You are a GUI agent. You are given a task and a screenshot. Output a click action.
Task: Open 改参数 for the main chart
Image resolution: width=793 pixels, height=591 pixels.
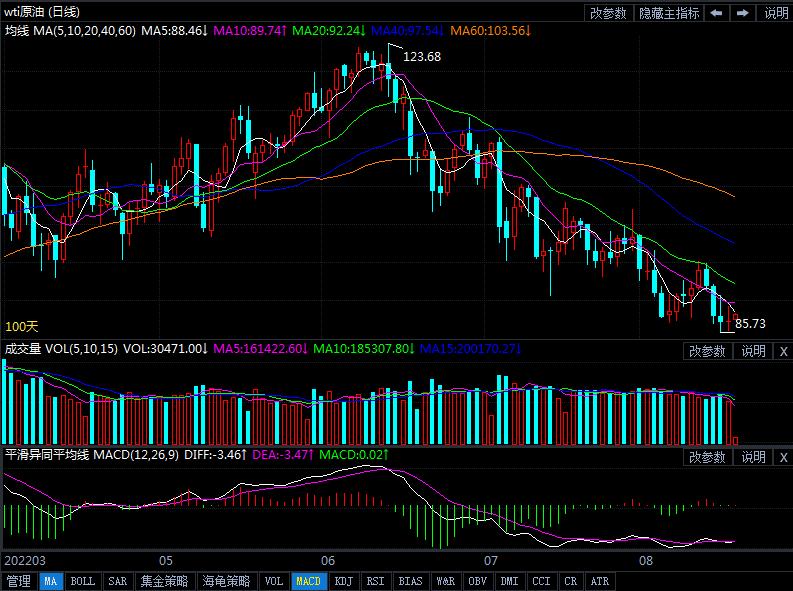[607, 13]
